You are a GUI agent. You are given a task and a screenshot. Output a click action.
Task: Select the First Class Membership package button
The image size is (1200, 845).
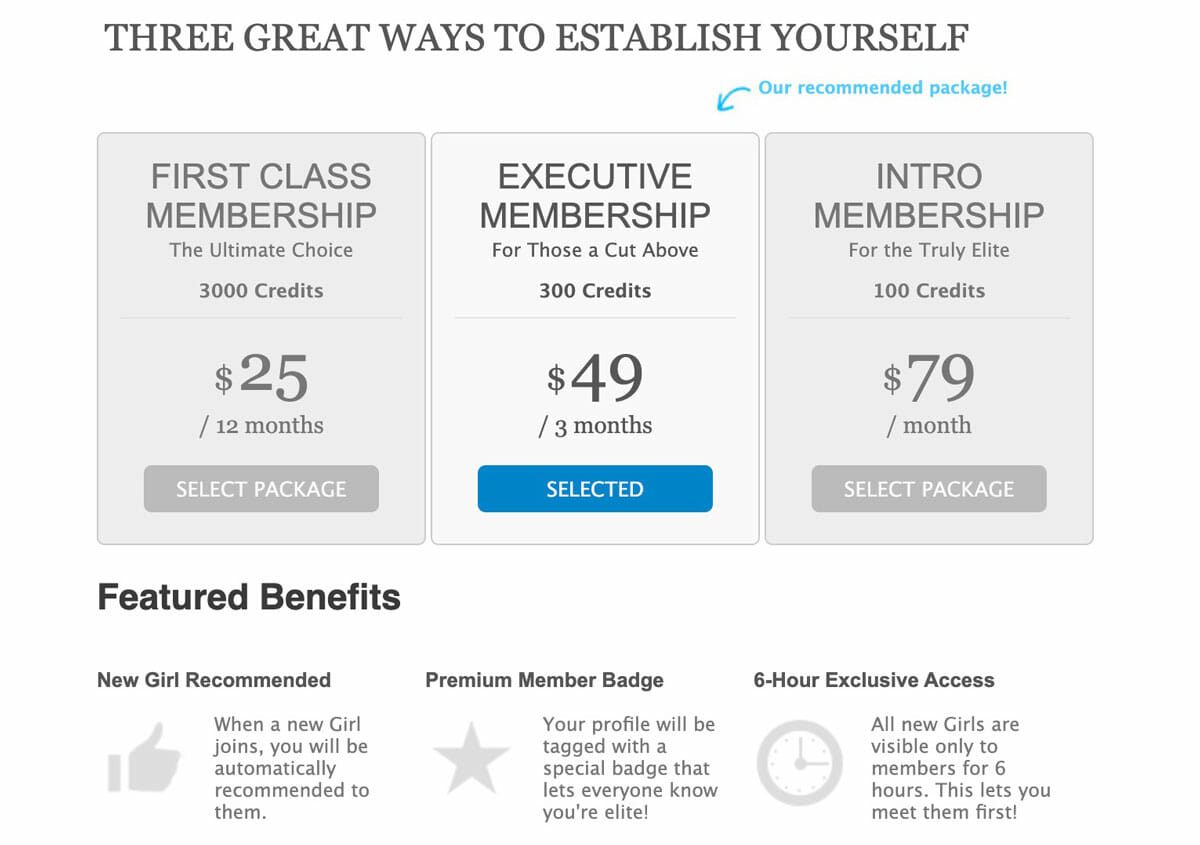click(x=261, y=489)
